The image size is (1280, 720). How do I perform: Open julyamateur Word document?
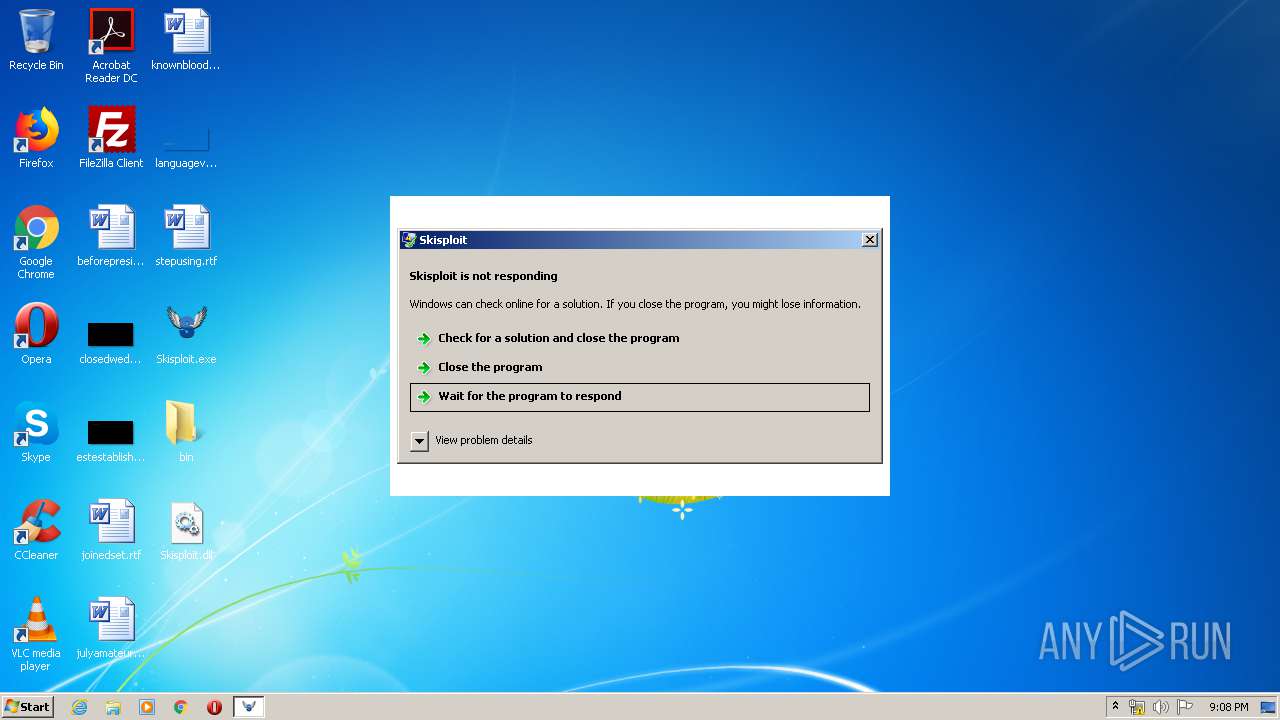click(x=111, y=628)
